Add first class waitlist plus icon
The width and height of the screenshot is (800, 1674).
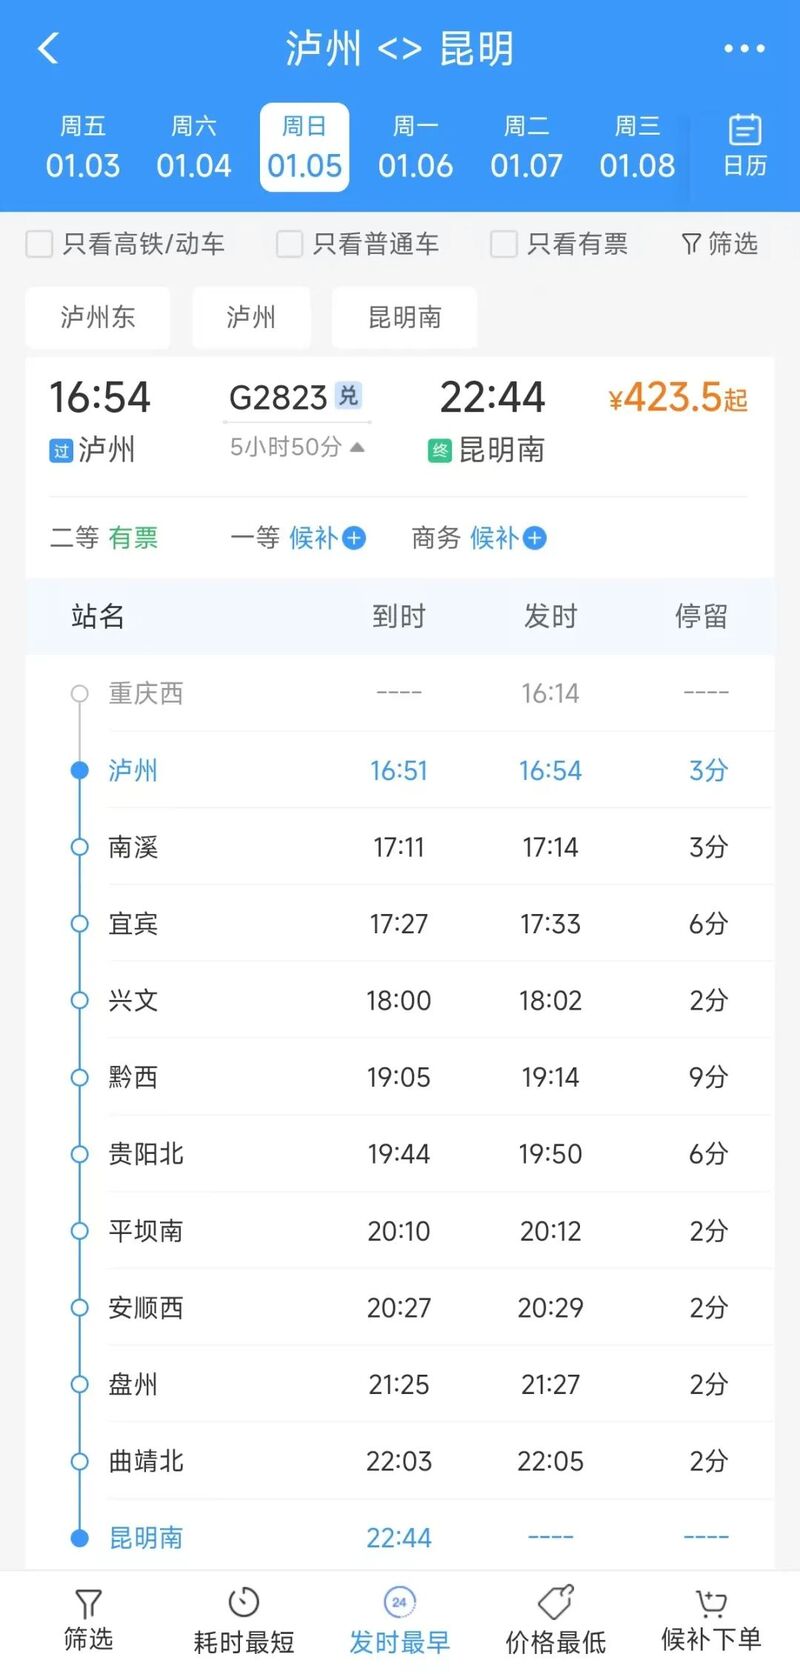click(354, 538)
